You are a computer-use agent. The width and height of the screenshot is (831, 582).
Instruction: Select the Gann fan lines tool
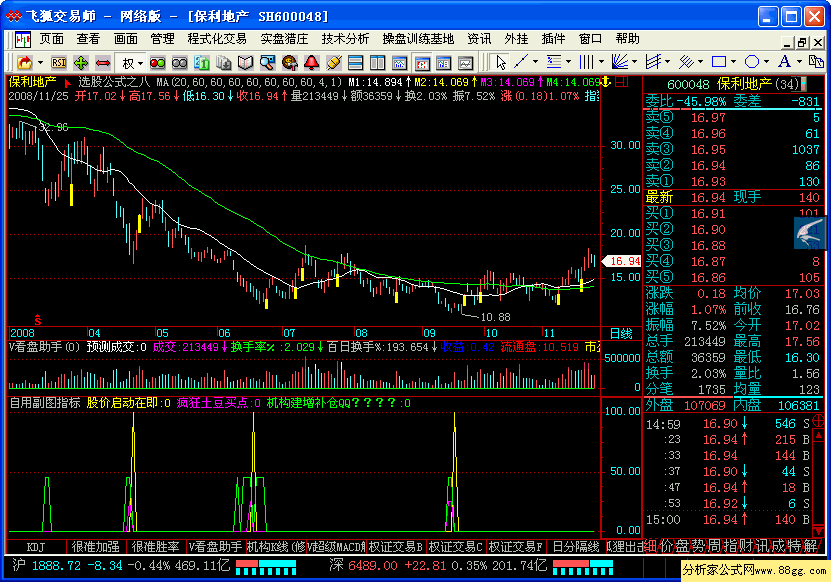pos(620,62)
